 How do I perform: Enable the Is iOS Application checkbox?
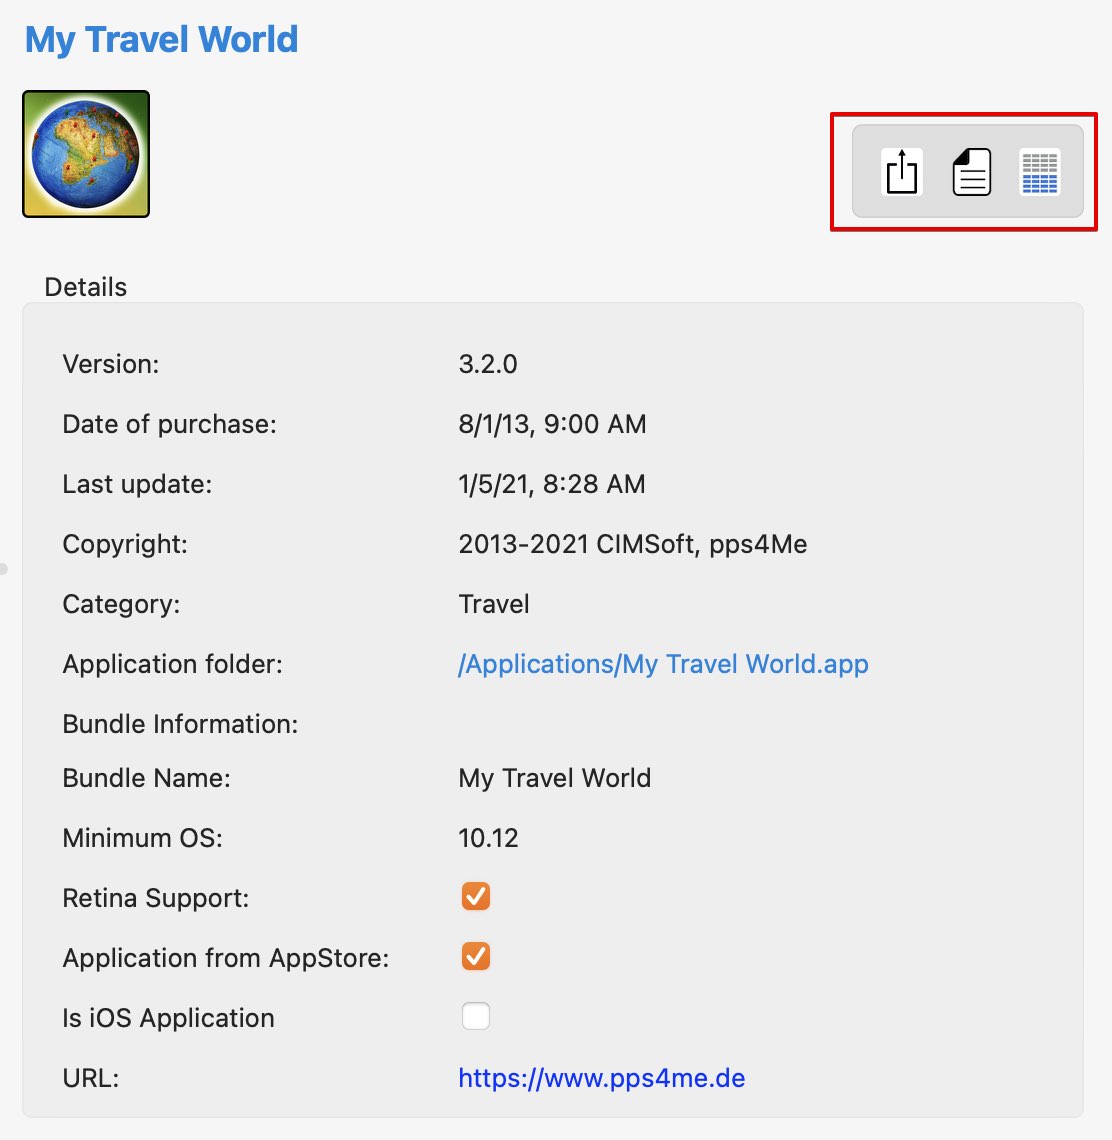coord(476,1016)
